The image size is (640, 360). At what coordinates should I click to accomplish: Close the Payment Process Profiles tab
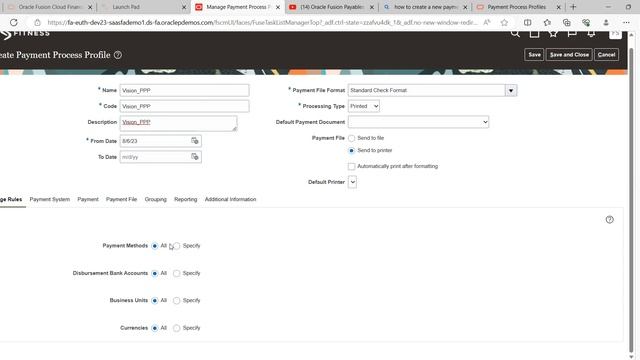tap(558, 7)
